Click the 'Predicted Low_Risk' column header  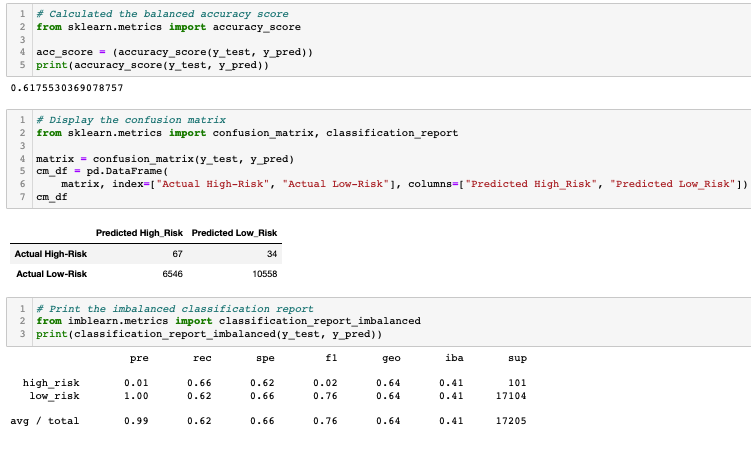coord(234,233)
